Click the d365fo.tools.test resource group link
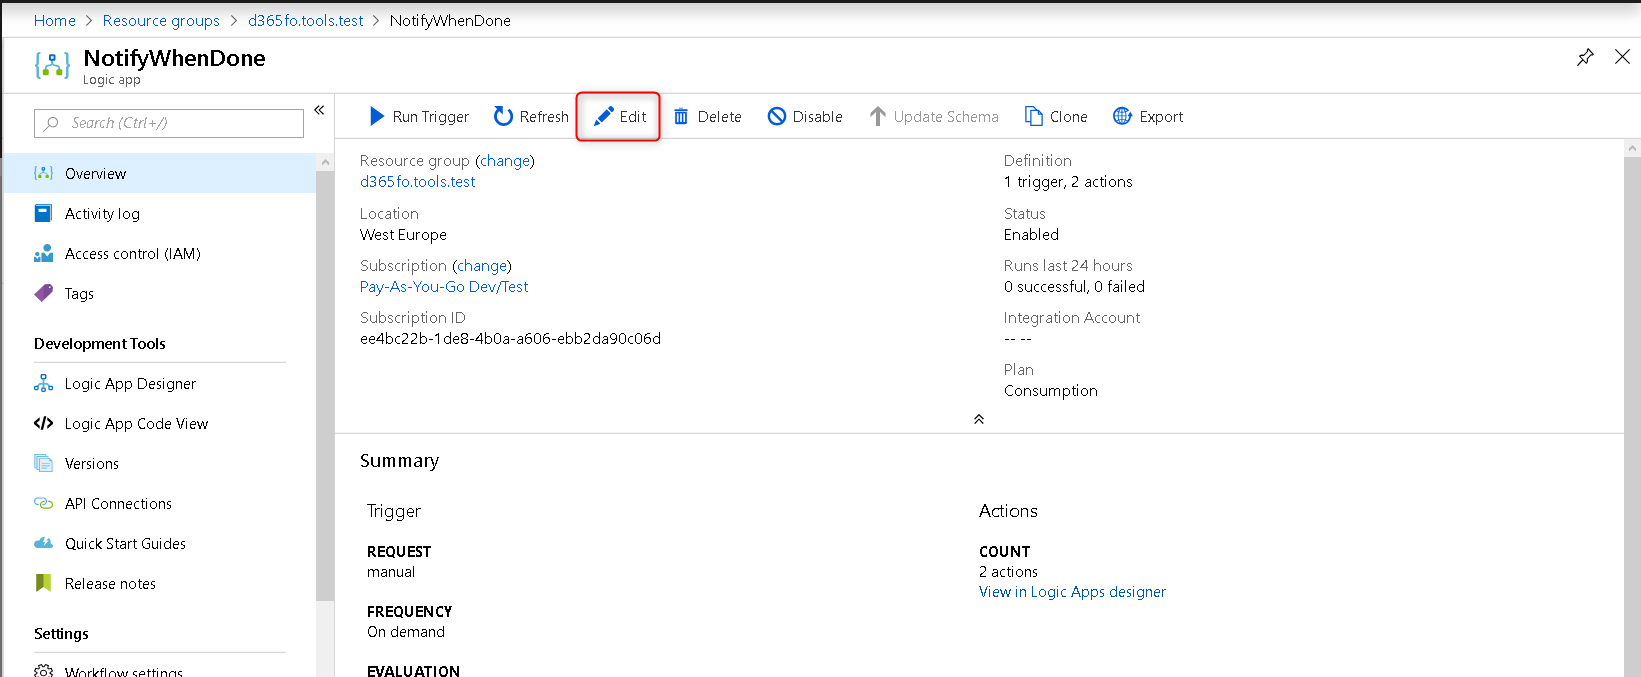This screenshot has width=1641, height=677. (x=417, y=182)
